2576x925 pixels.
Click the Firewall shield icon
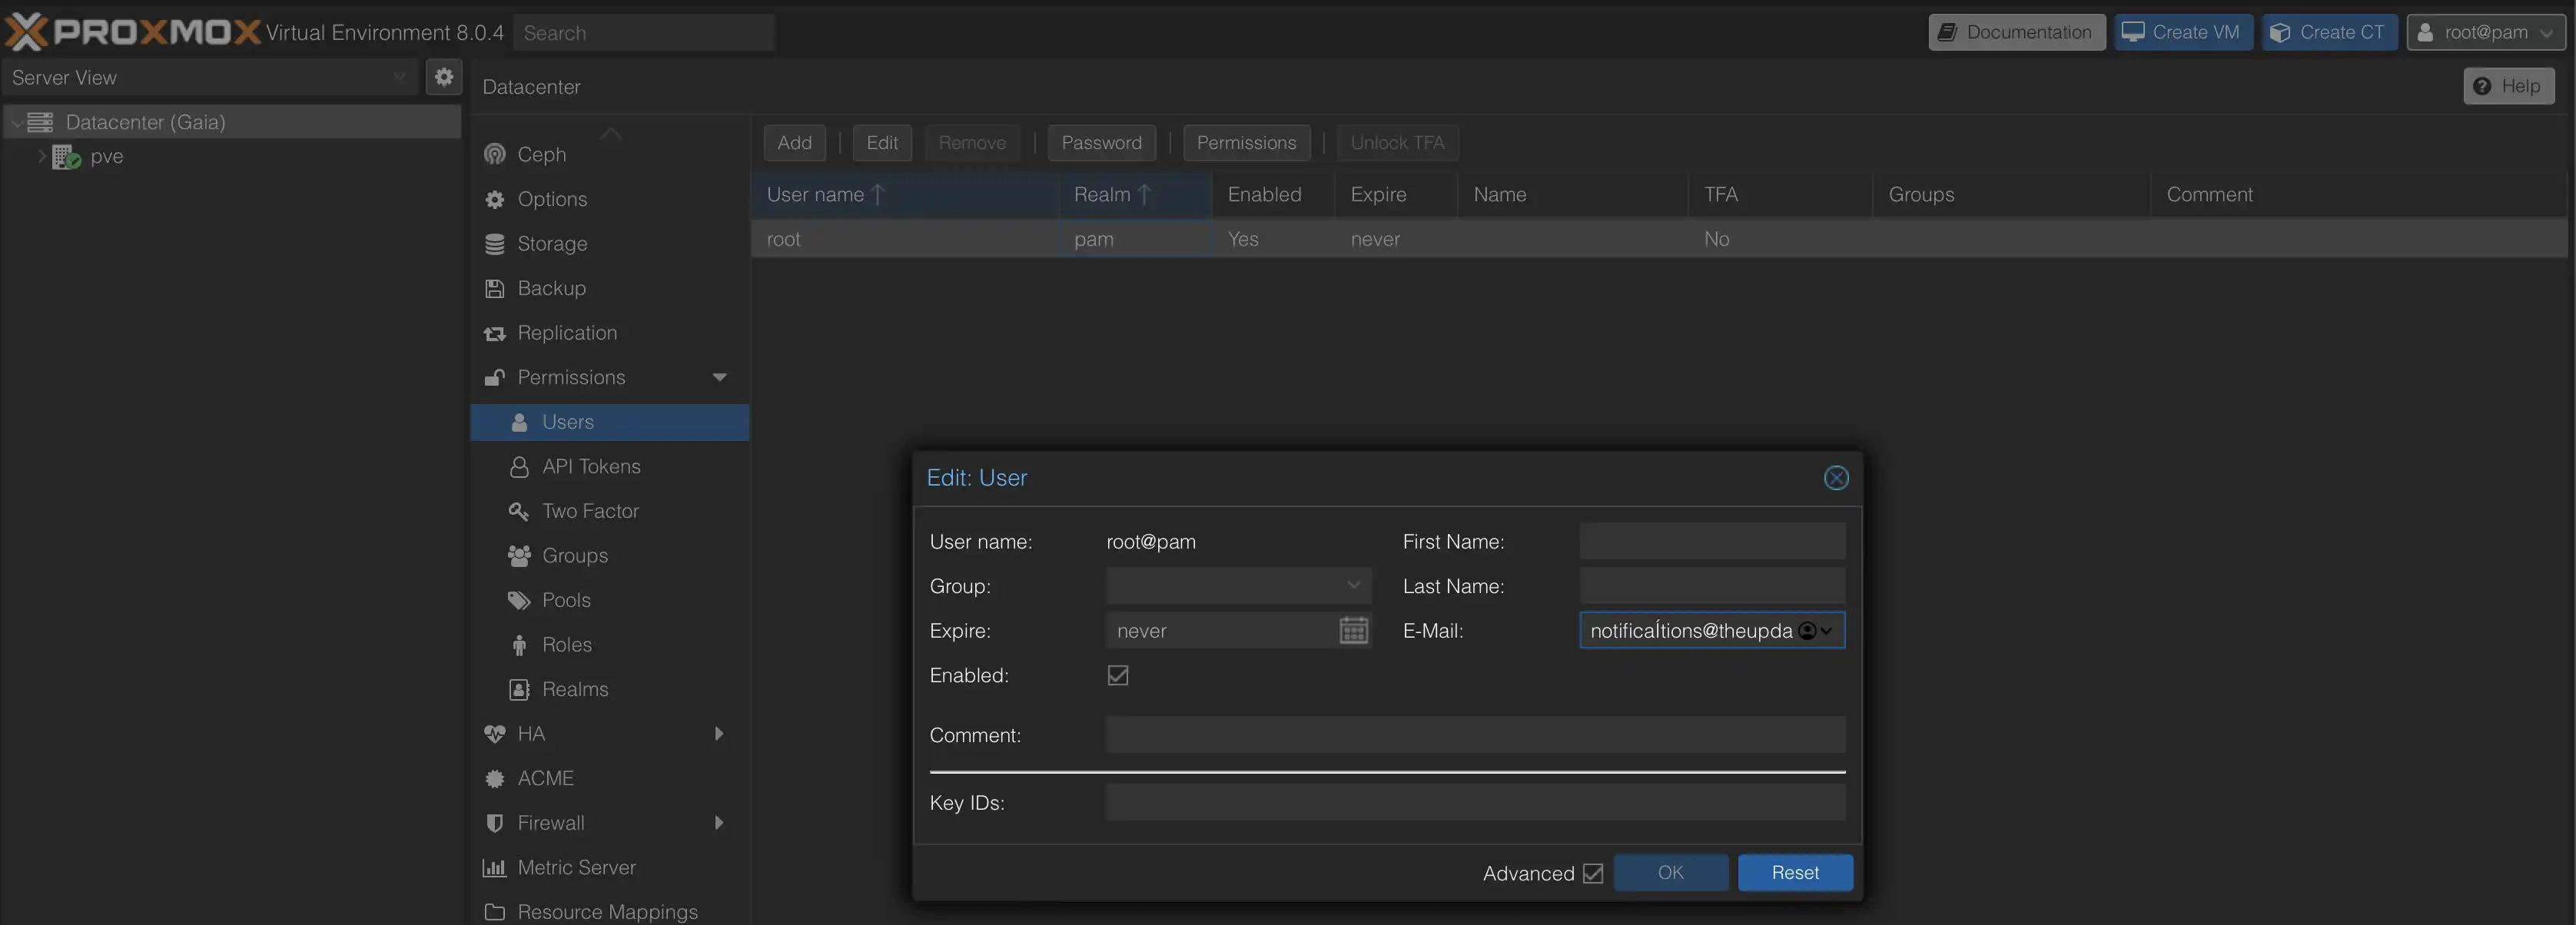pyautogui.click(x=495, y=823)
